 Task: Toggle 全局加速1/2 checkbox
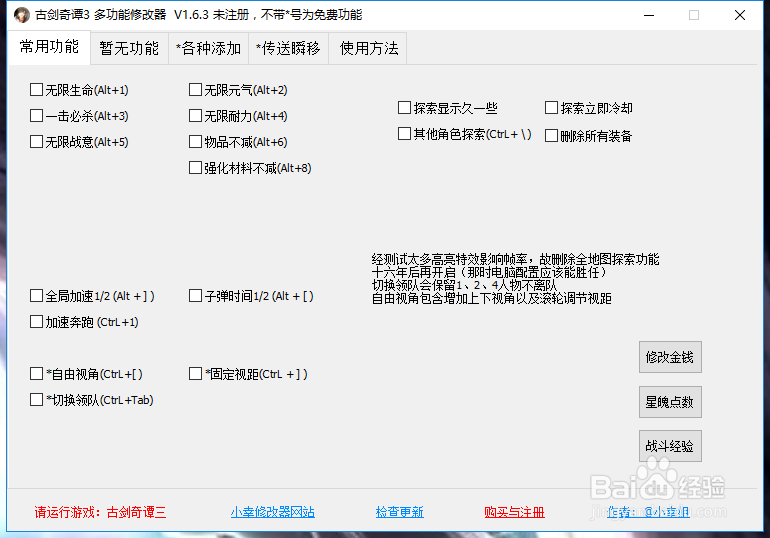tap(36, 296)
